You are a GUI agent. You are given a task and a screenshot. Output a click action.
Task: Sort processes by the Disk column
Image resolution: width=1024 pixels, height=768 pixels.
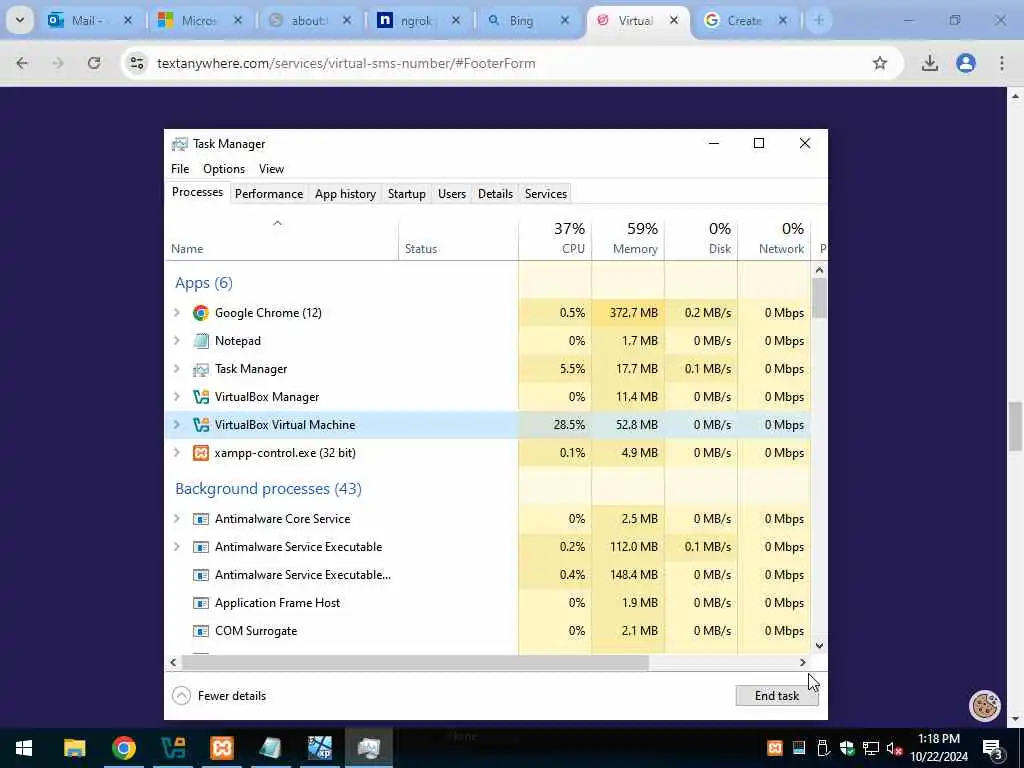[701, 238]
